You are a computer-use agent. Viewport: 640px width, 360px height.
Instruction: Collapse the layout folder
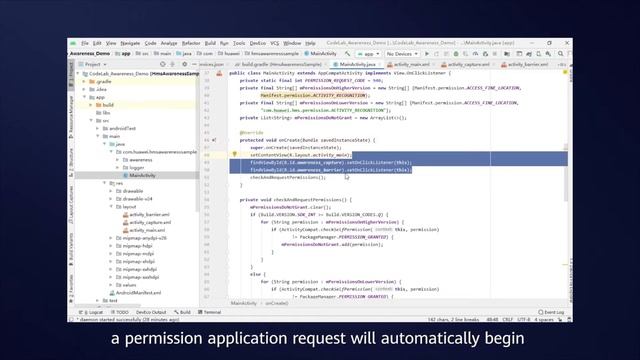[x=111, y=207]
